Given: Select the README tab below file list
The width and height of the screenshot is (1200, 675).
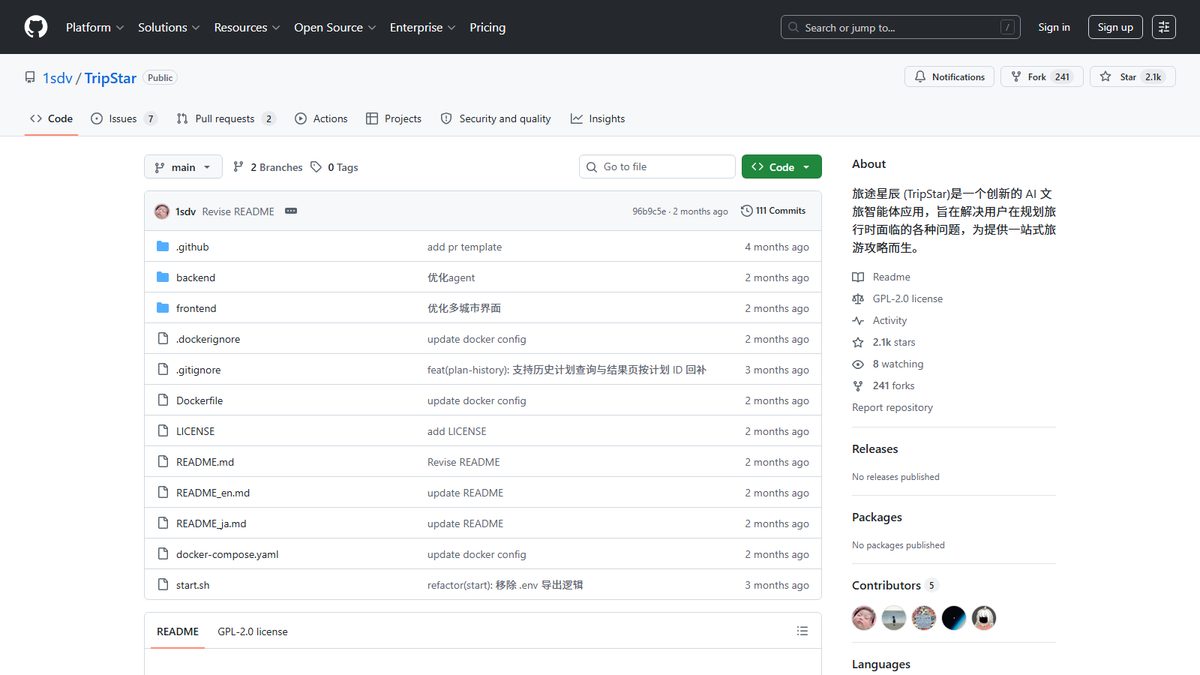Looking at the screenshot, I should pos(178,631).
